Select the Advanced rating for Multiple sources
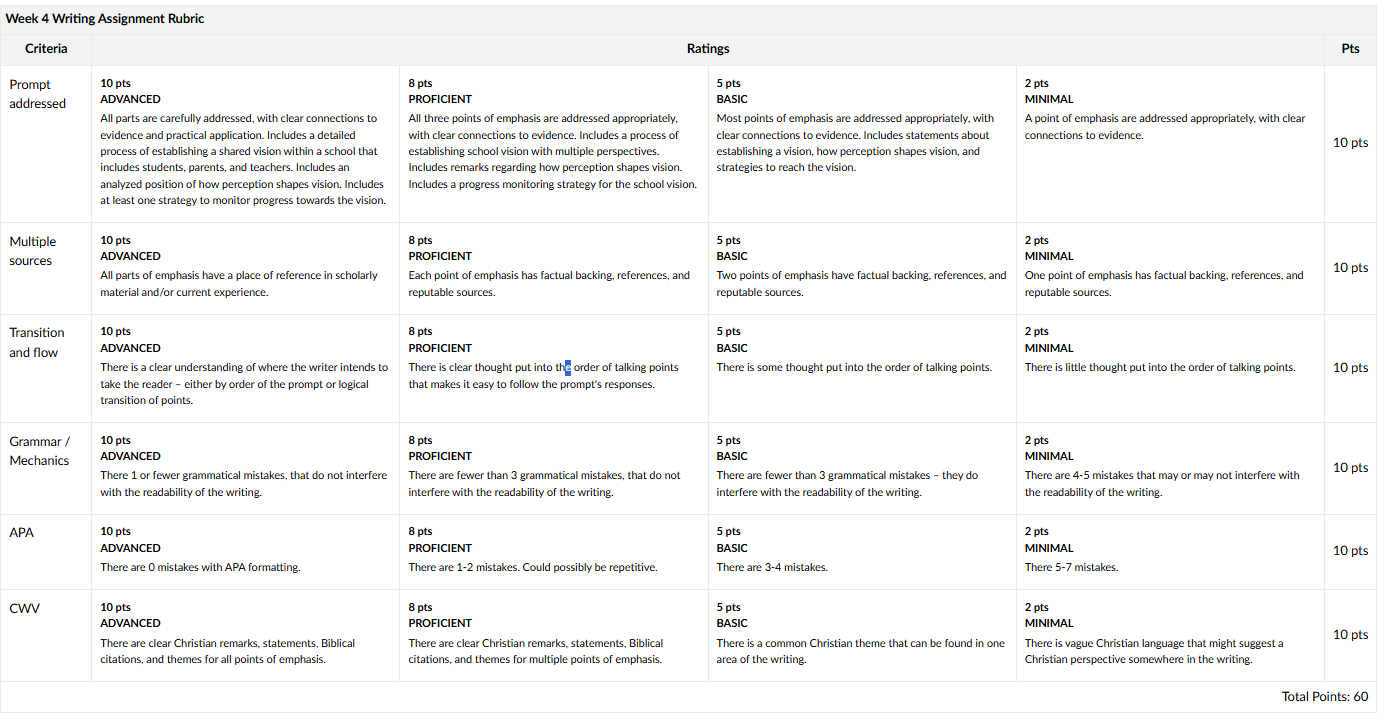This screenshot has height=719, width=1387. click(245, 268)
